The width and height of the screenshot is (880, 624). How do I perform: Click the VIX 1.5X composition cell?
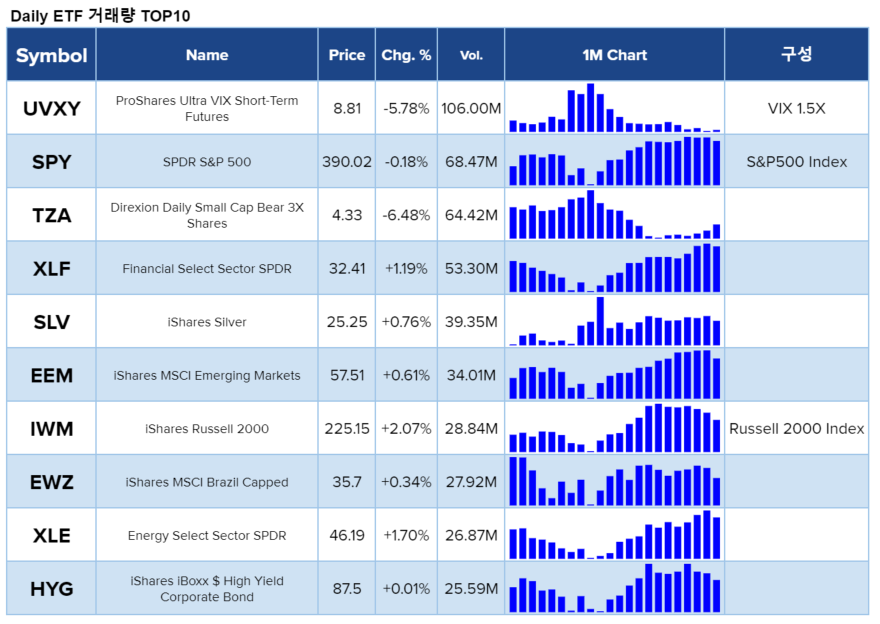[796, 108]
